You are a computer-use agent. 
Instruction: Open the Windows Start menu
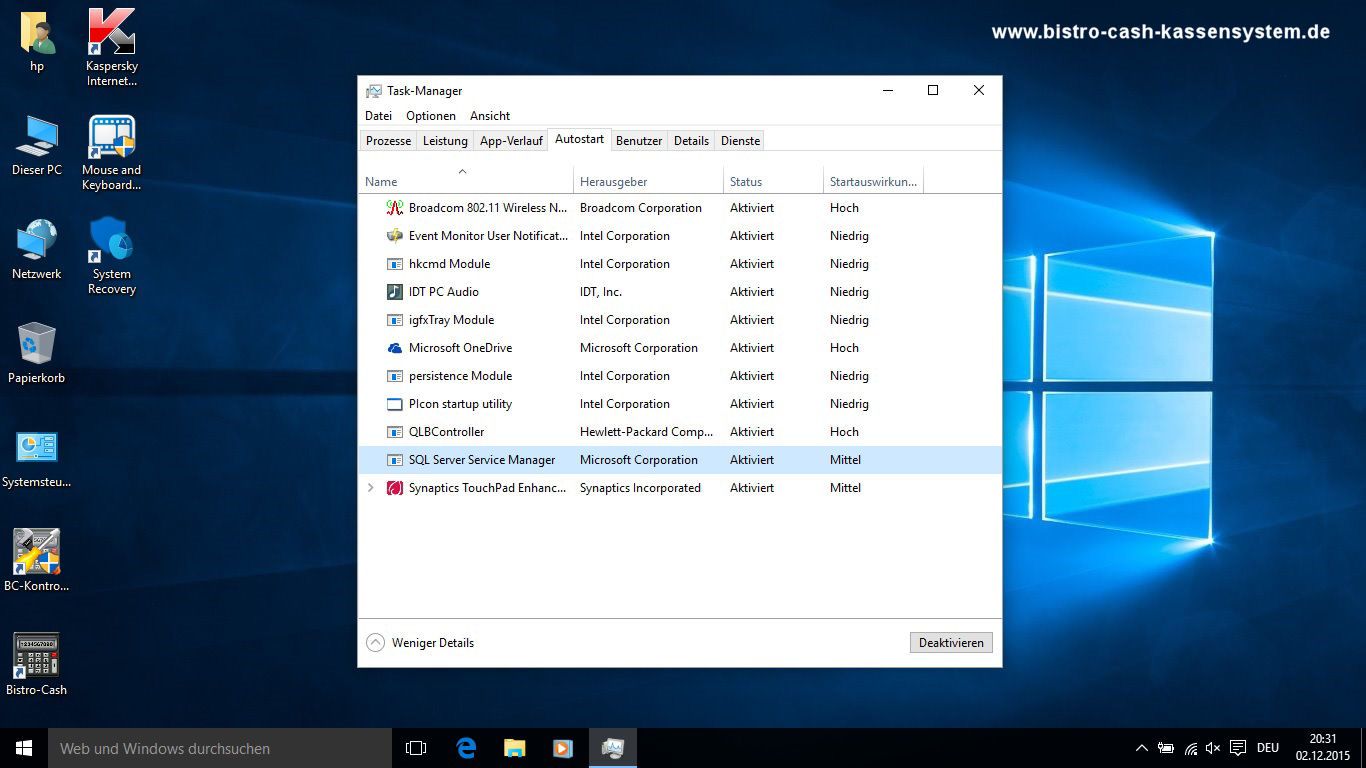pos(24,748)
